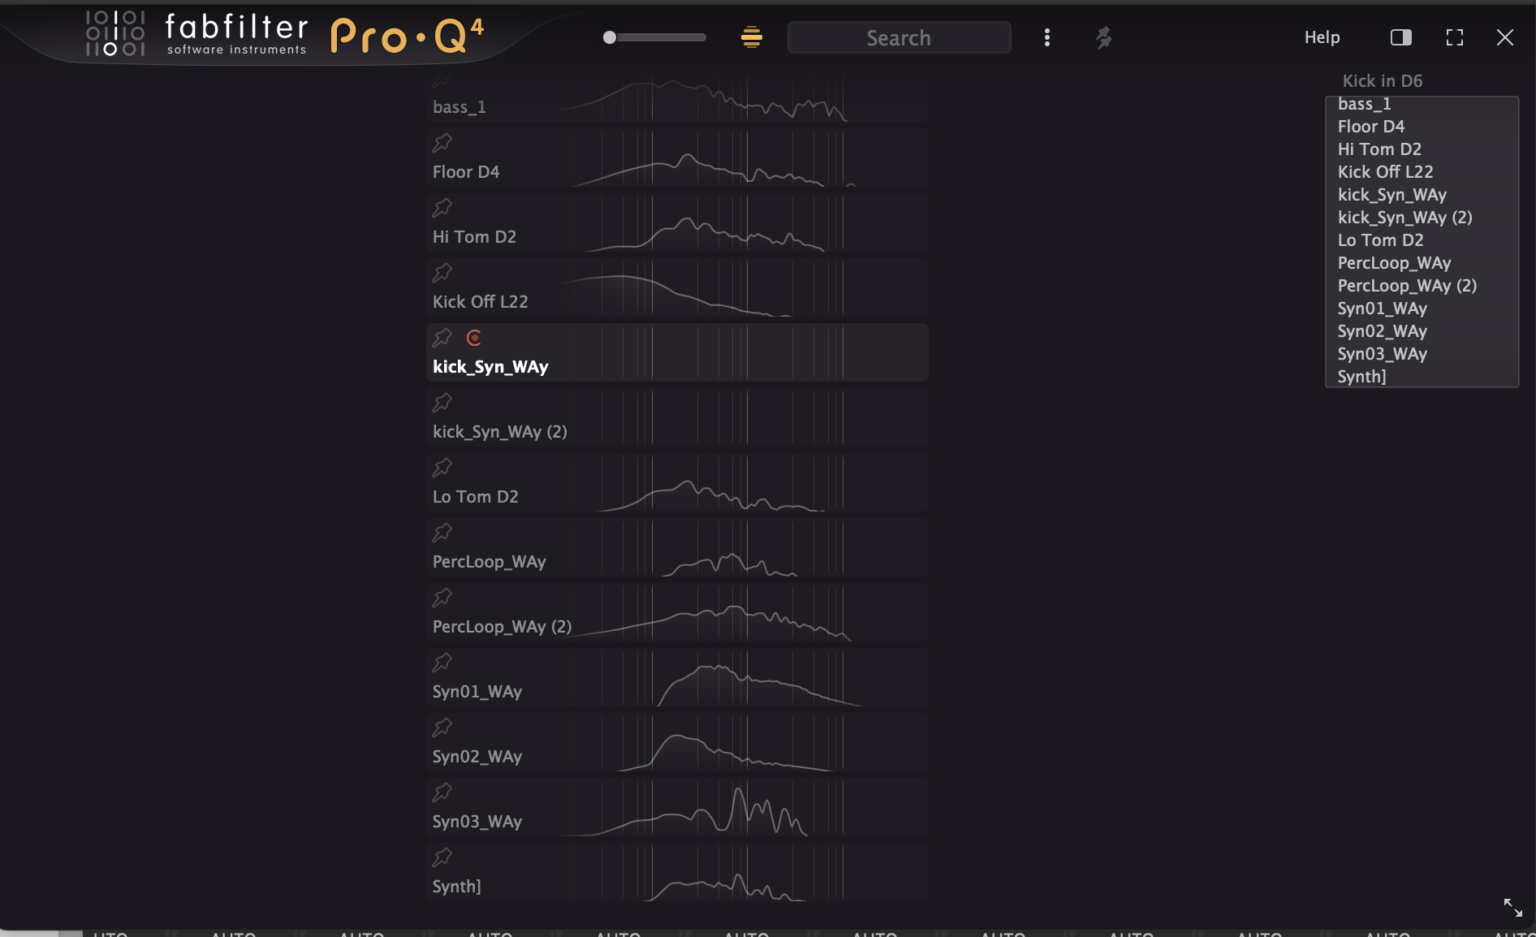This screenshot has height=937, width=1536.
Task: Expand the full screen view icon
Action: [x=1454, y=37]
